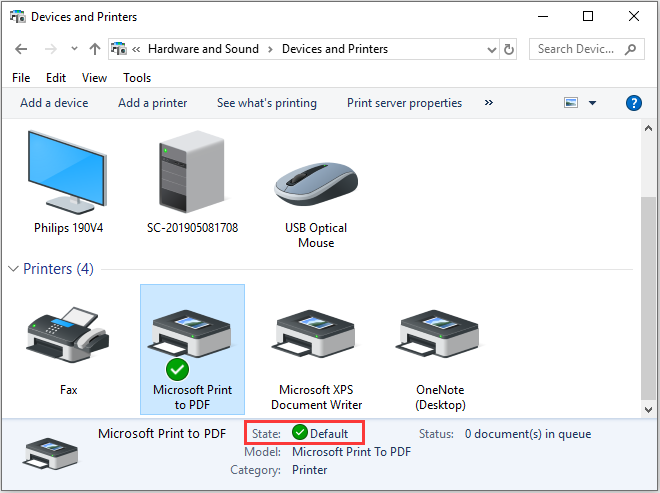Viewport: 660px width, 493px height.
Task: Click the Printers (4) group heading
Action: tap(59, 269)
